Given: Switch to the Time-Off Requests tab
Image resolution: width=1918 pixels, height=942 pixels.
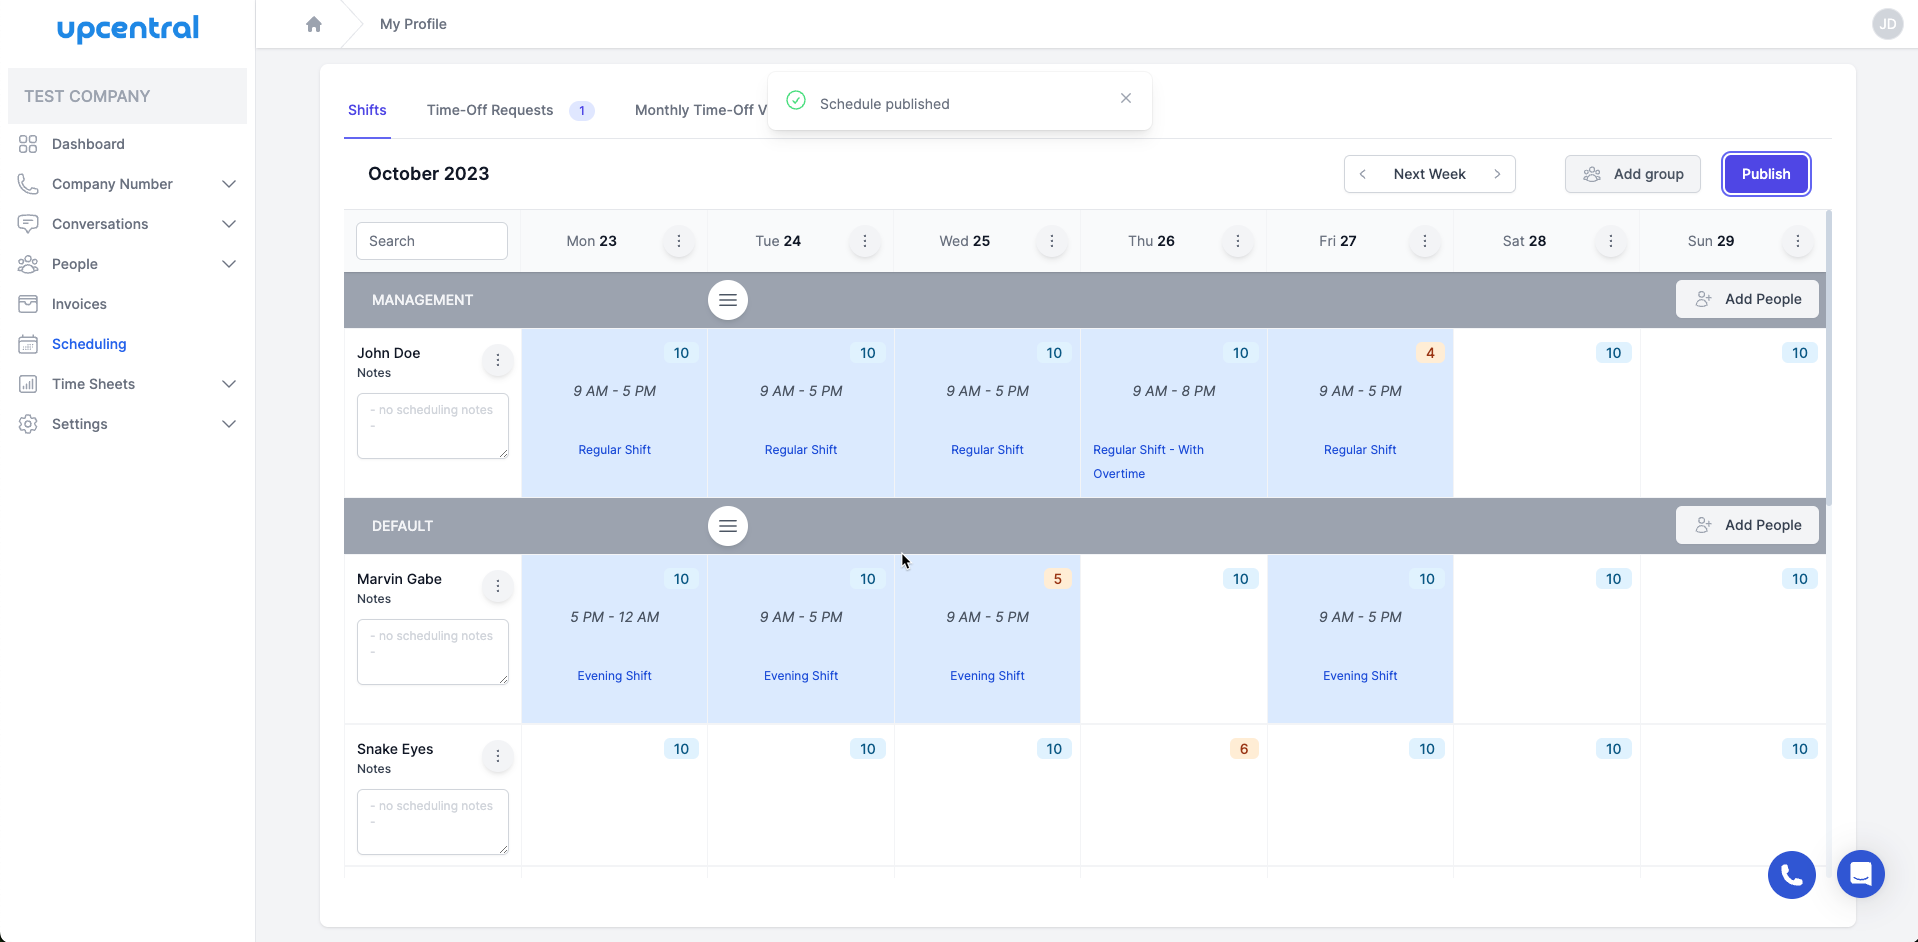Looking at the screenshot, I should (x=490, y=110).
